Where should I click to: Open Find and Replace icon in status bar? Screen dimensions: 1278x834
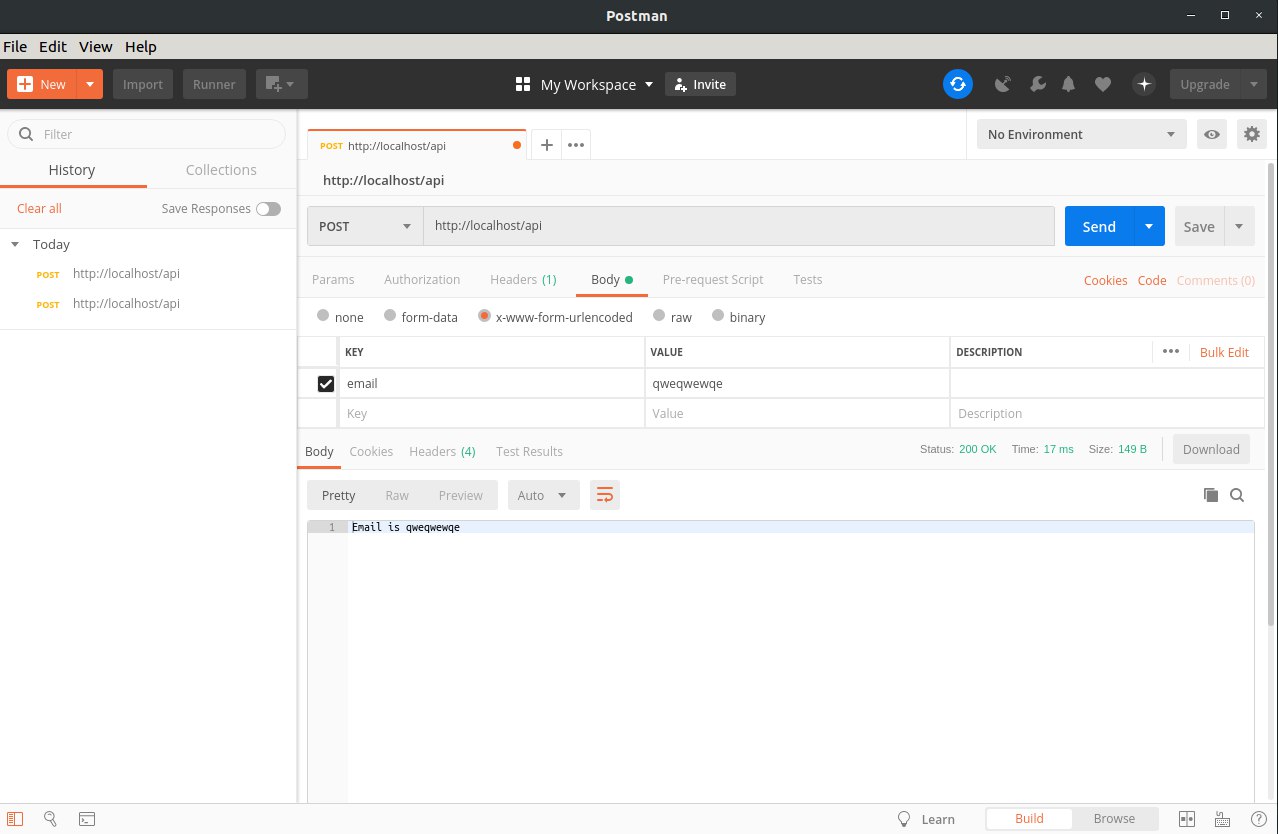[x=51, y=818]
